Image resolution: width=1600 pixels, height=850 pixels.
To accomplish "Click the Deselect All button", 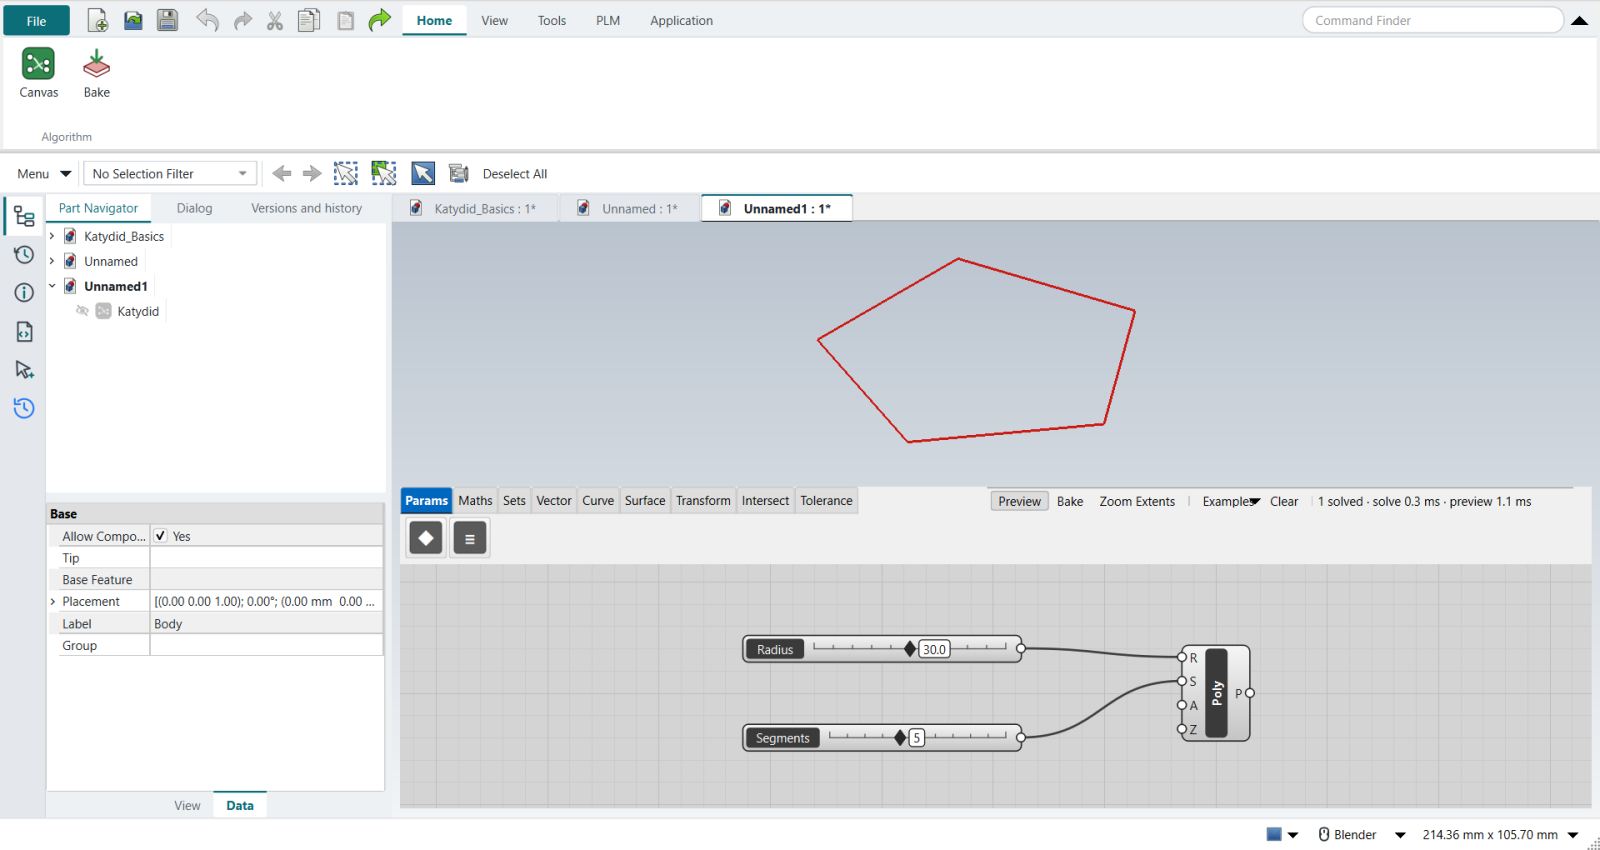I will (515, 174).
